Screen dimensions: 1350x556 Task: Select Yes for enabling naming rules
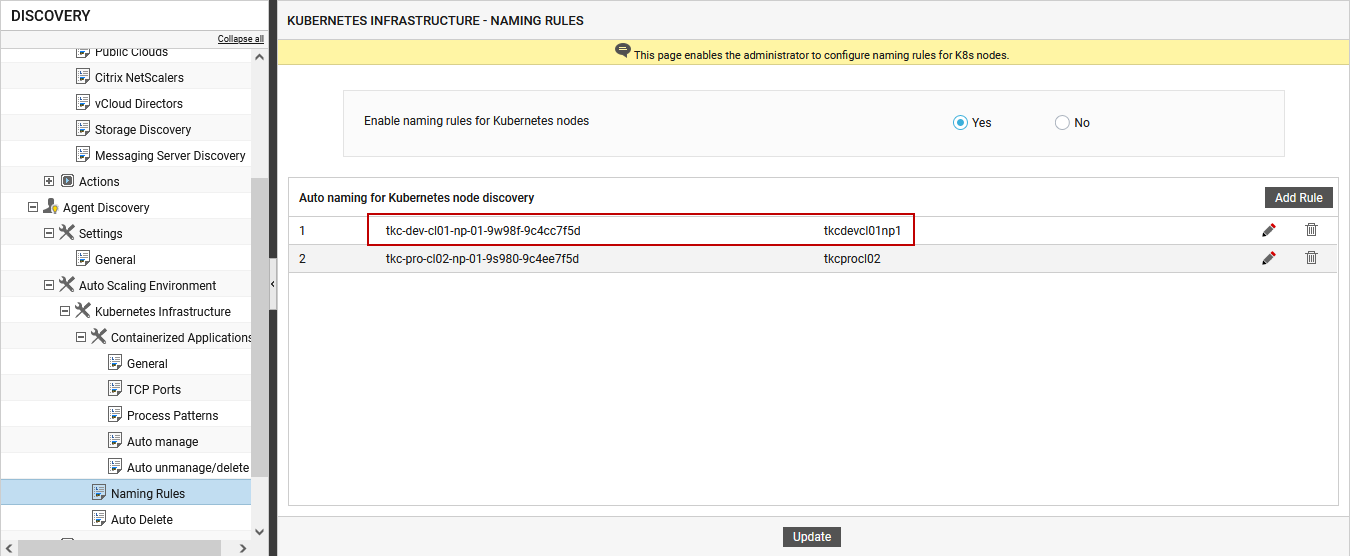960,123
